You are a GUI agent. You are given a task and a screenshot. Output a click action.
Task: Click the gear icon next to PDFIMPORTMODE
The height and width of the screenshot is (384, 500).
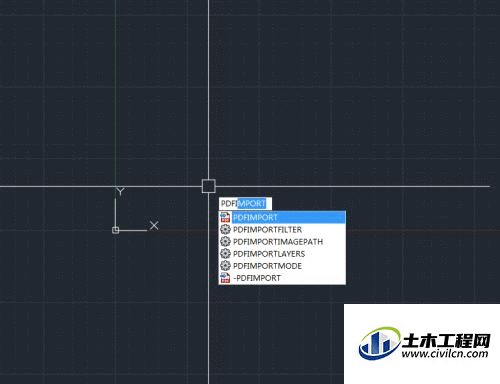click(226, 266)
